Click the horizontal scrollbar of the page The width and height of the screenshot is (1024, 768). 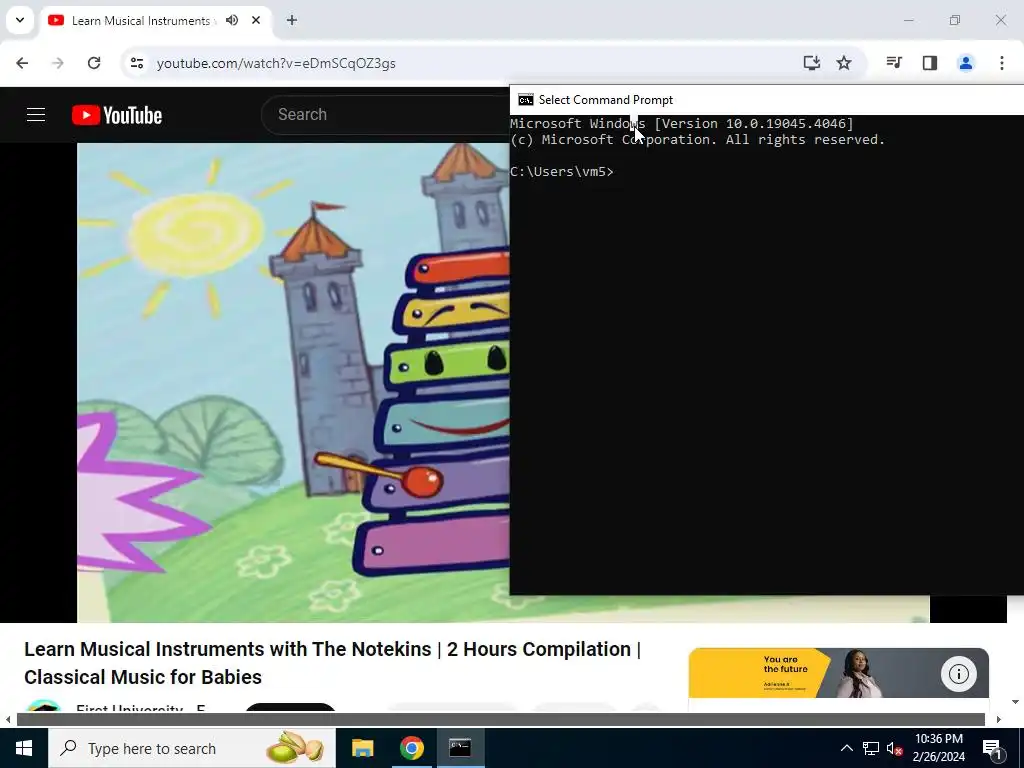[x=501, y=720]
